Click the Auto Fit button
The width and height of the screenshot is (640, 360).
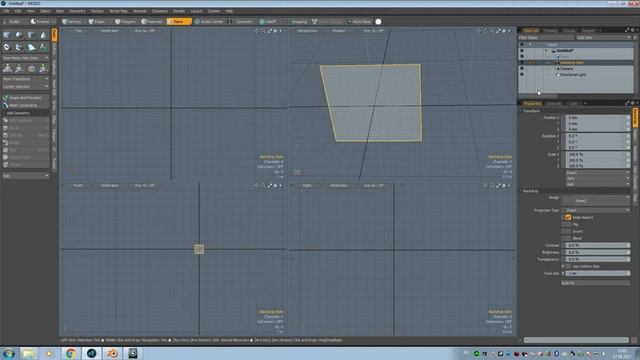pyautogui.click(x=596, y=283)
